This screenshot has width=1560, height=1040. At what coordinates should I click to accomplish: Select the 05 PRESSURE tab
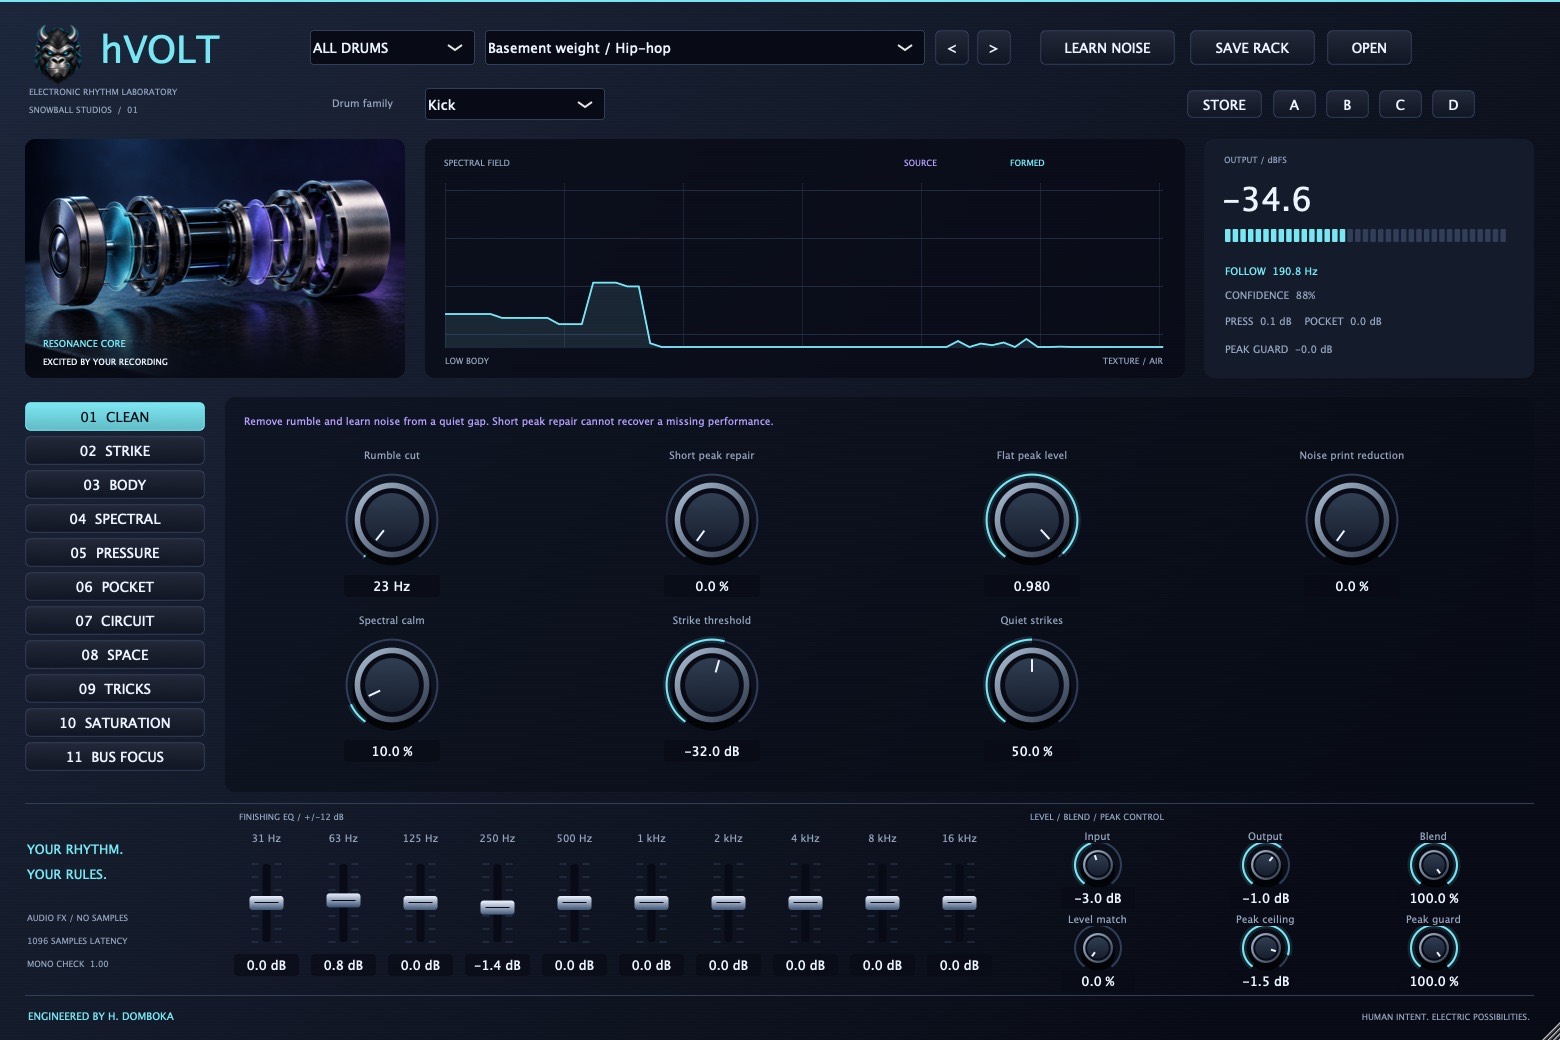(x=115, y=553)
